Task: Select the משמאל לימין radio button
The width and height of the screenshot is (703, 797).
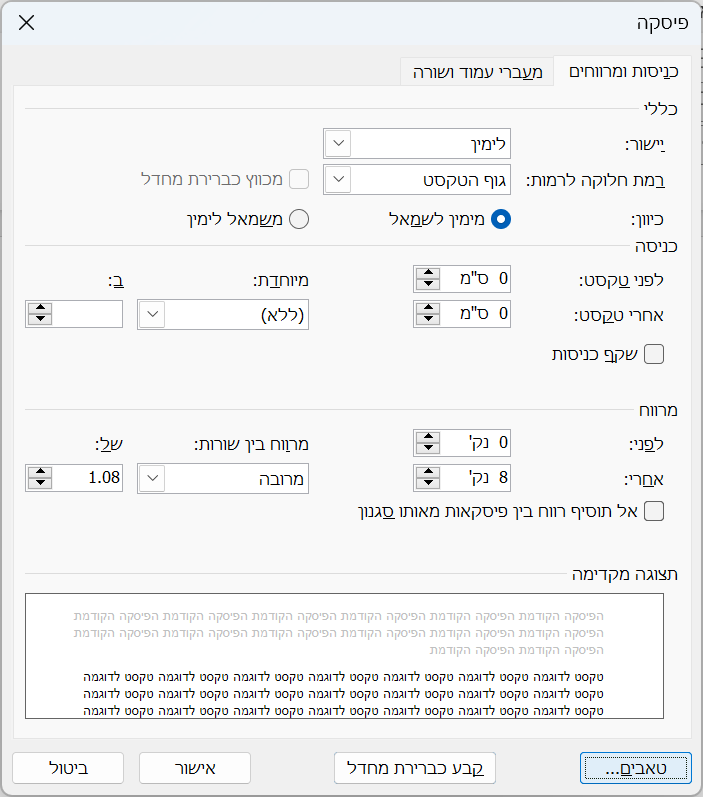Action: [299, 219]
